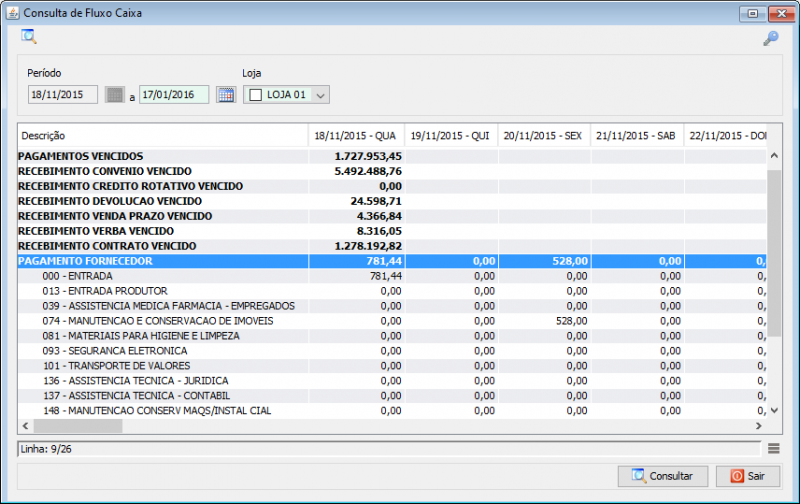Open the calendar picker for the end date
Image resolution: width=800 pixels, height=504 pixels.
(x=226, y=94)
